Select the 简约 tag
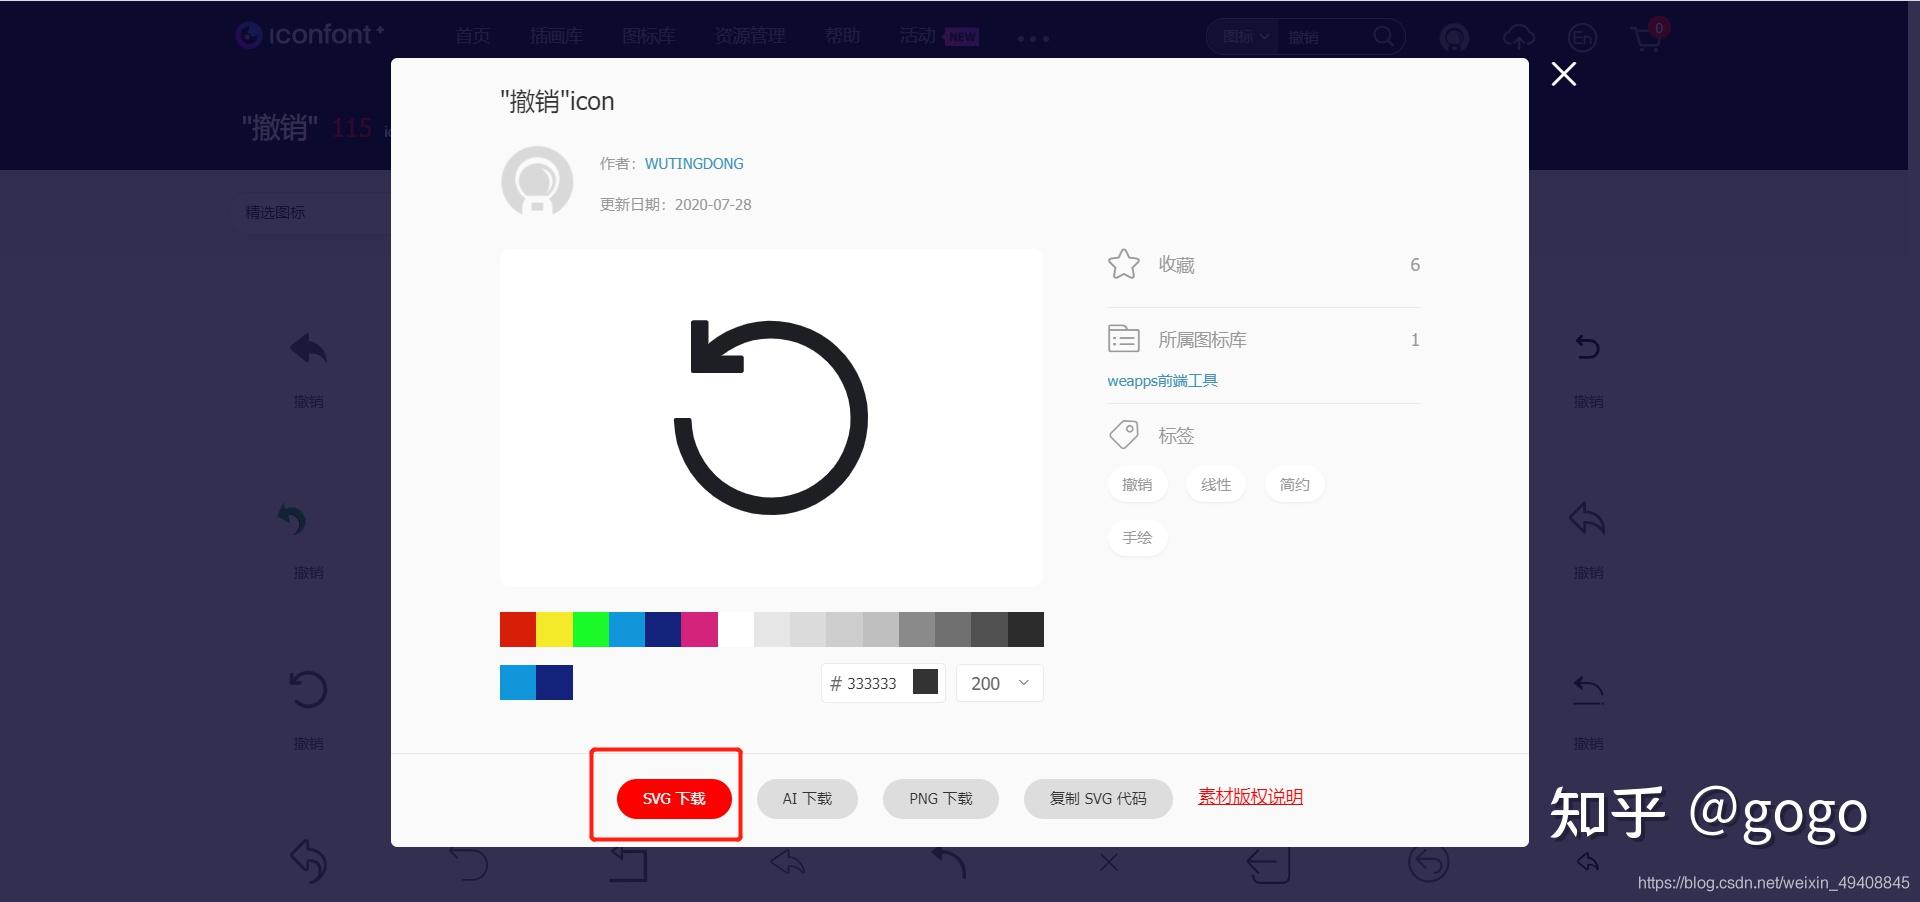The height and width of the screenshot is (902, 1920). [1294, 484]
